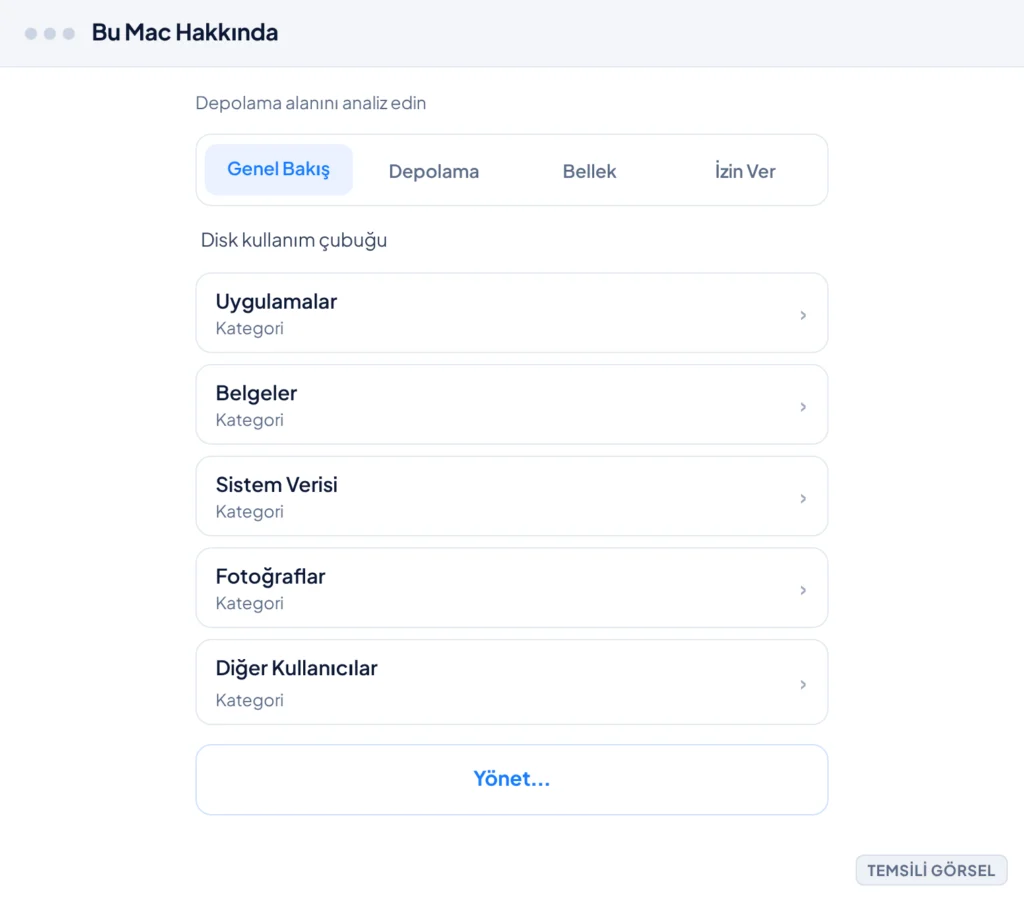The image size is (1024, 899).
Task: Expand the Fotoğraflar category chevron
Action: pos(803,590)
